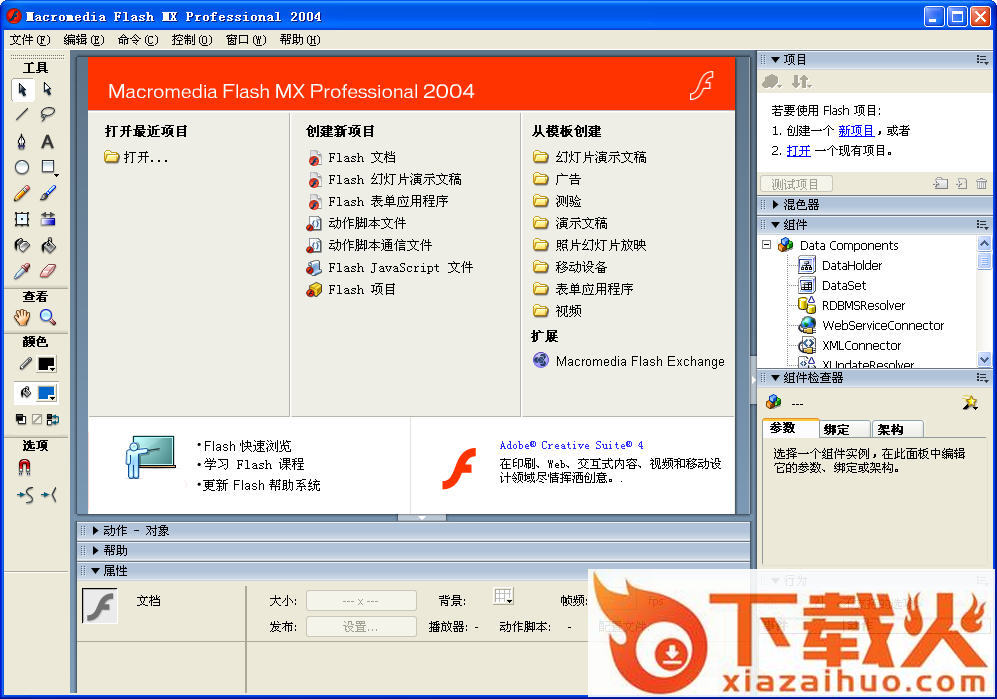
Task: Expand the 动作 - 对象 panel
Action: pyautogui.click(x=95, y=530)
